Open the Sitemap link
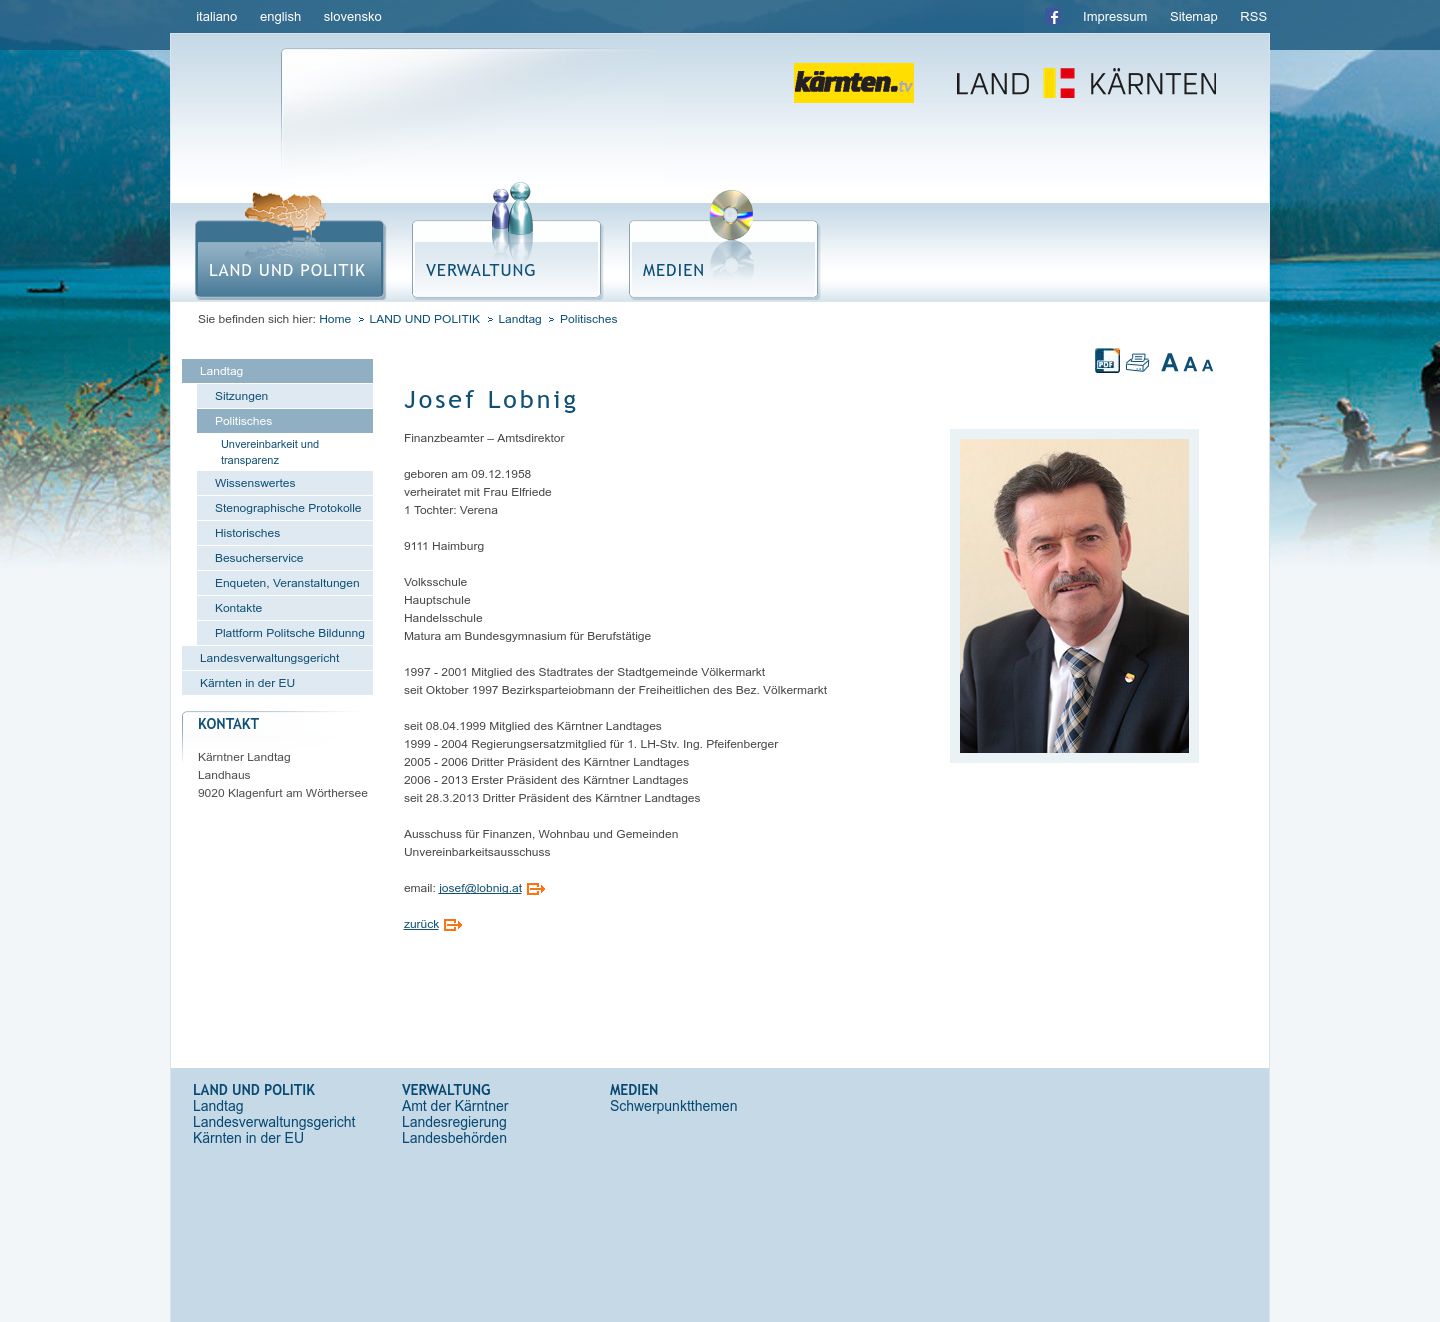 pos(1194,17)
